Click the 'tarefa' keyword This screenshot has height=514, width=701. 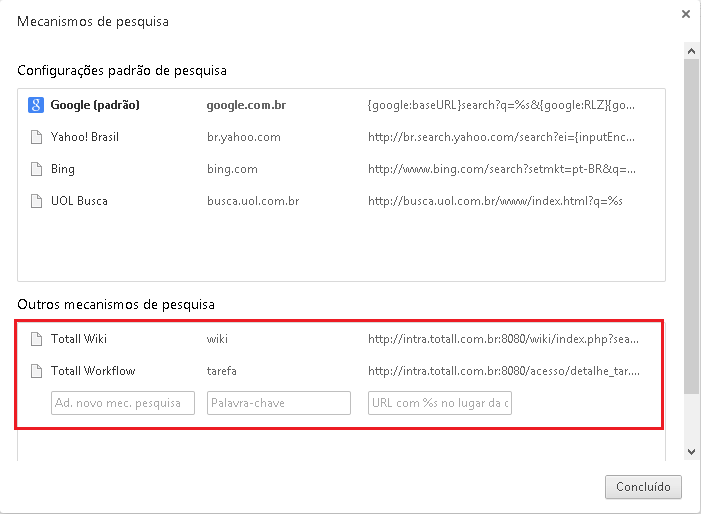tap(222, 371)
